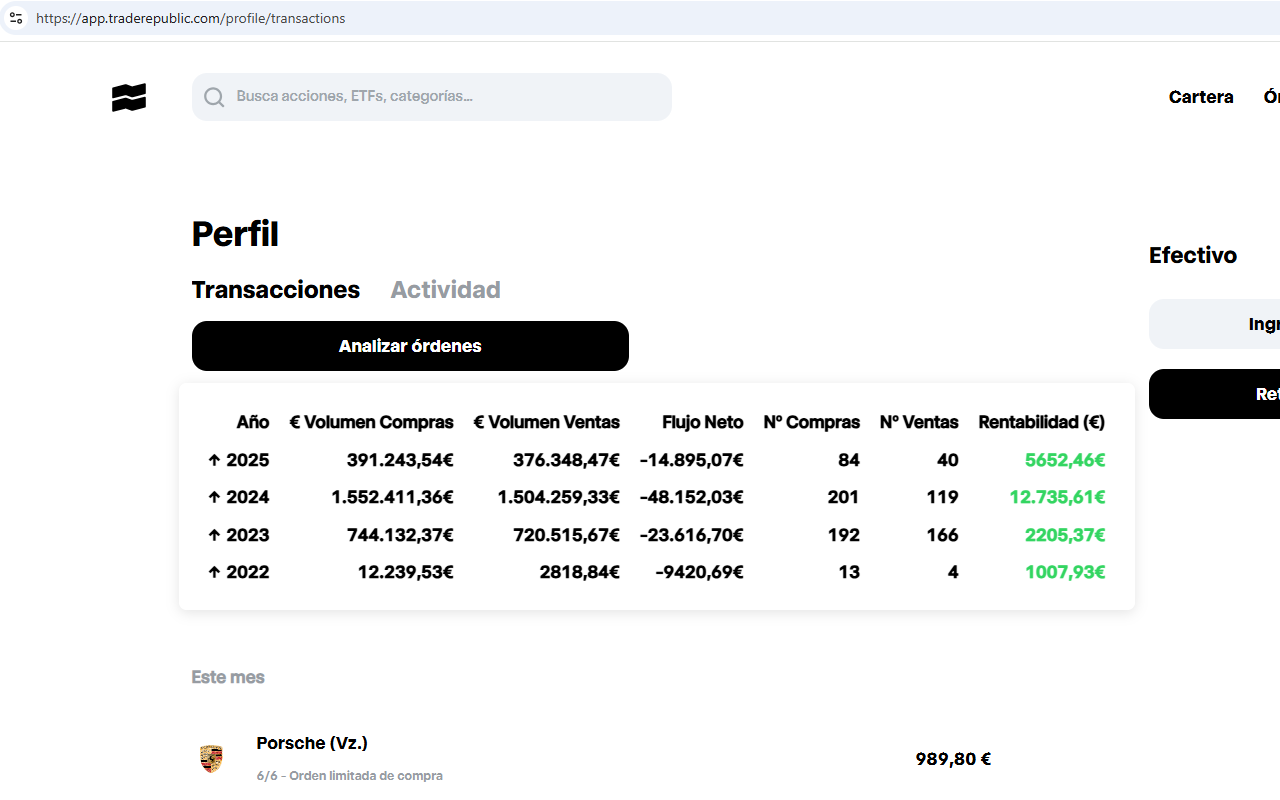Image resolution: width=1280 pixels, height=800 pixels.
Task: Open site information icon in address bar
Action: pyautogui.click(x=15, y=18)
